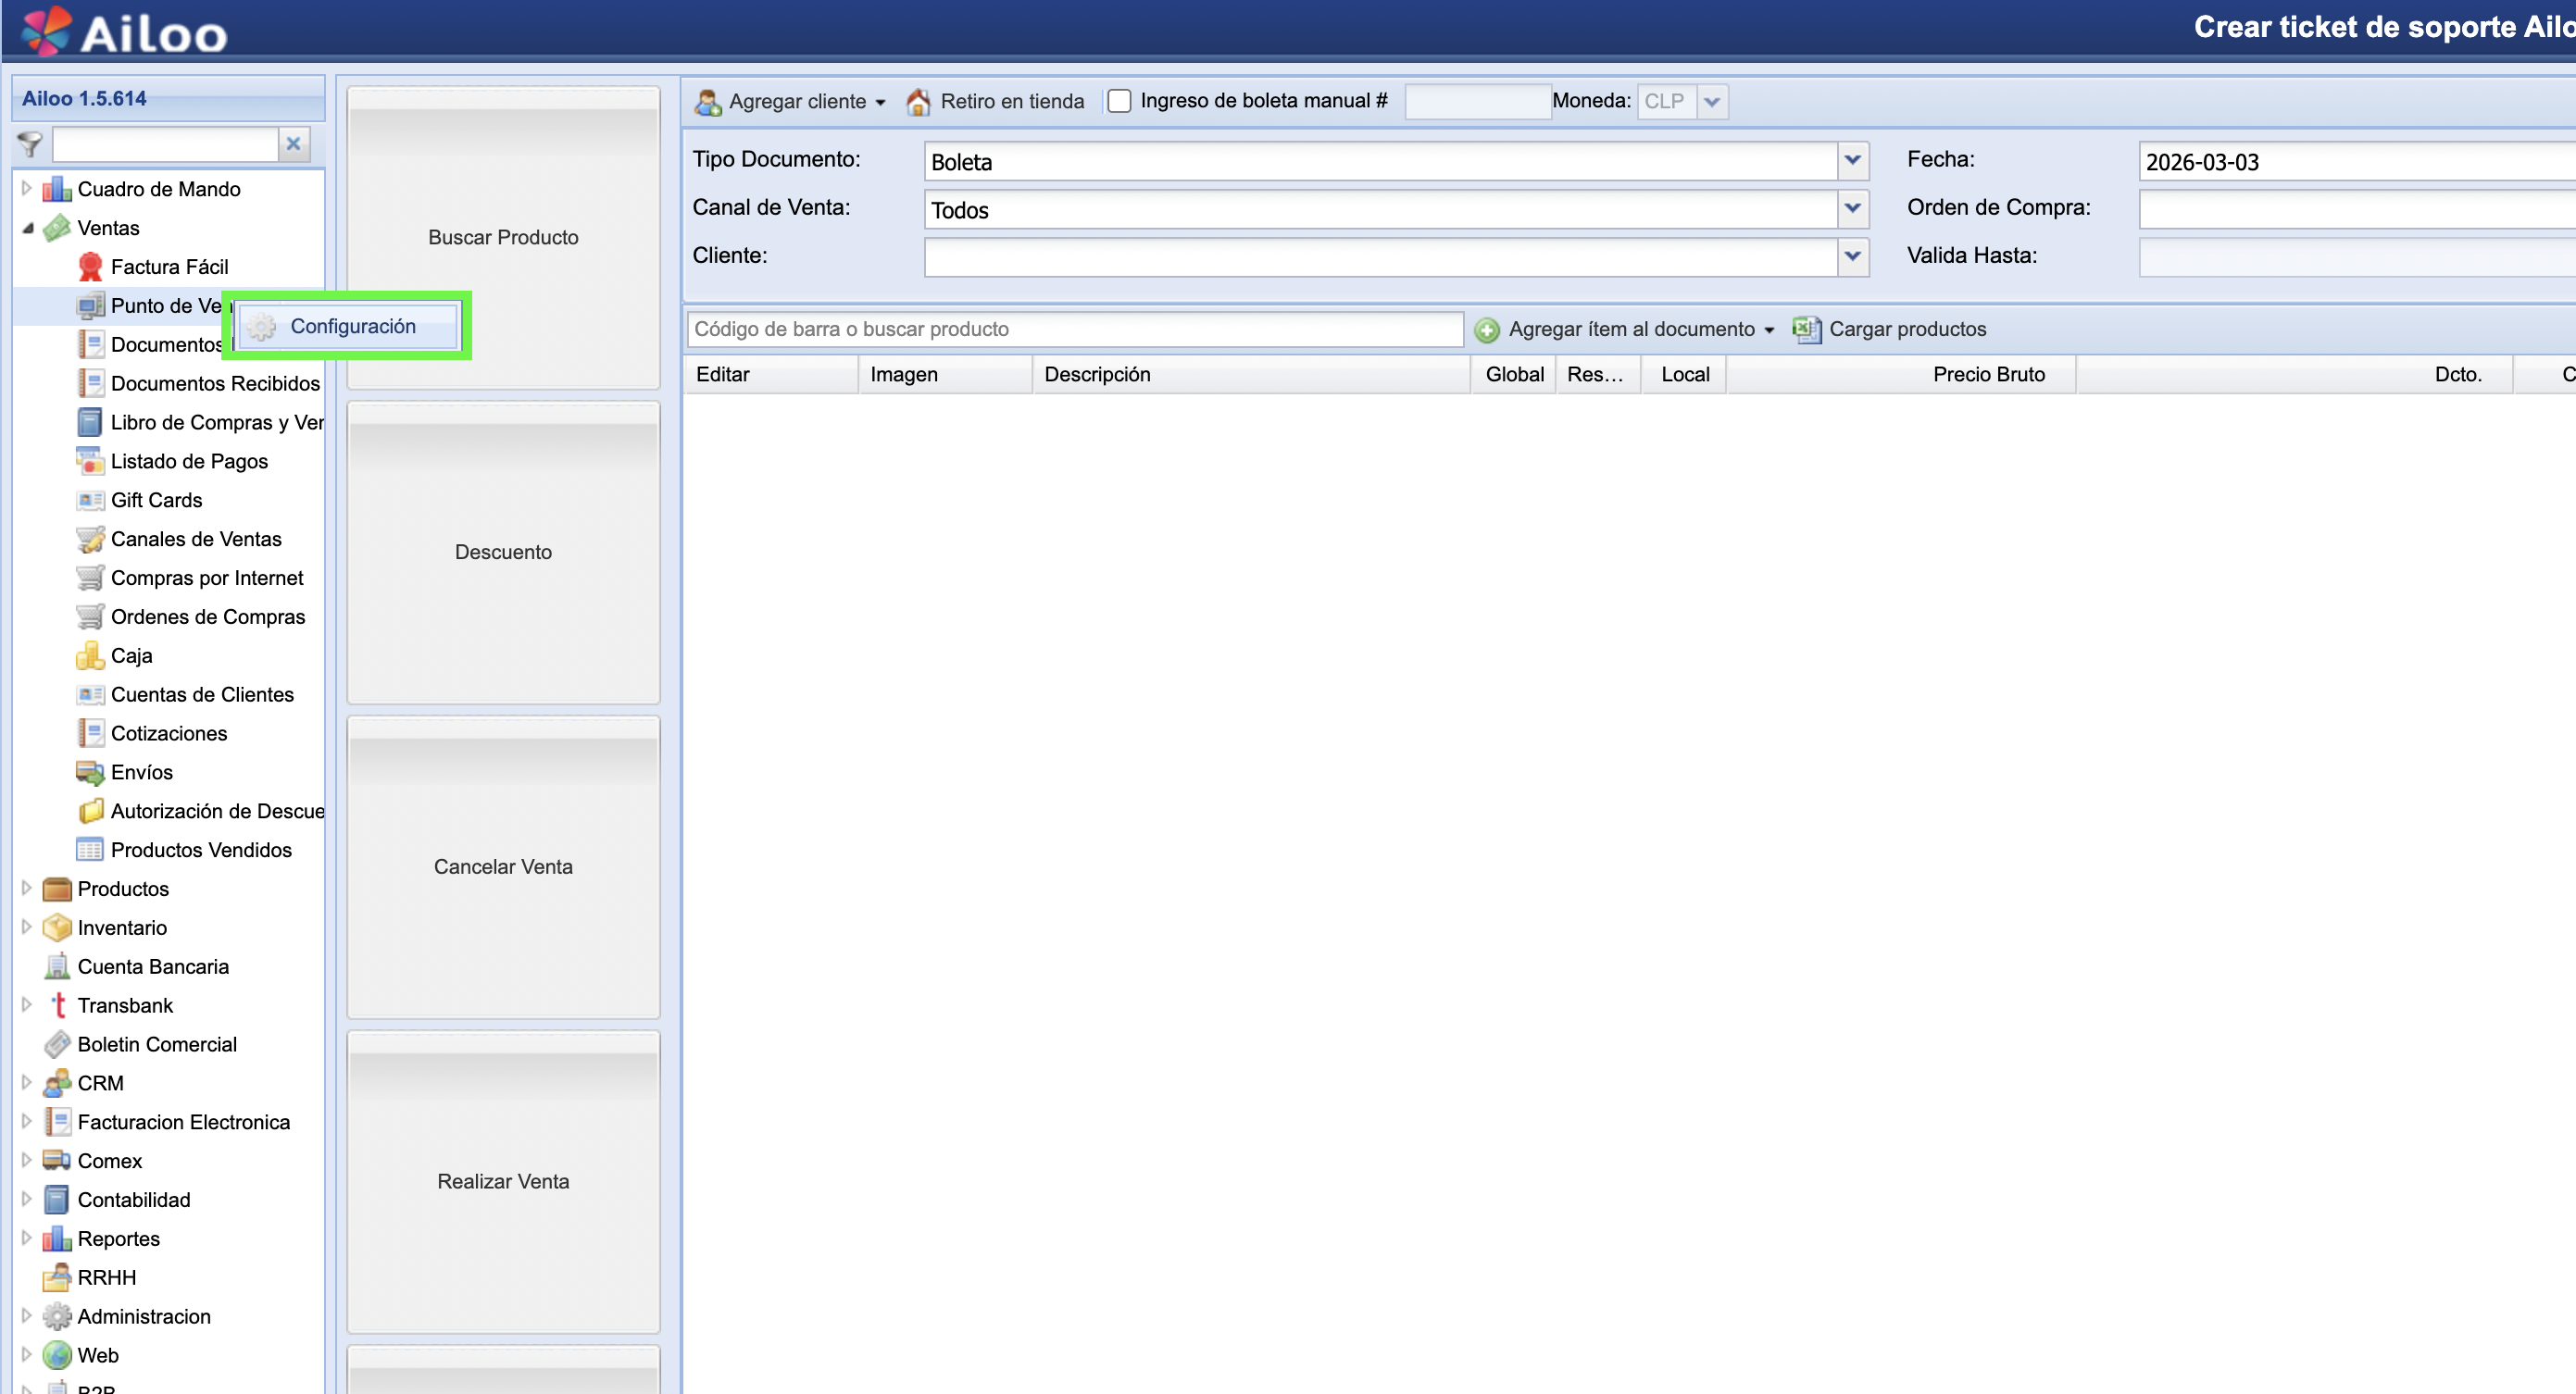Click the barcode product search field
Viewport: 2576px width, 1394px height.
pos(1075,329)
